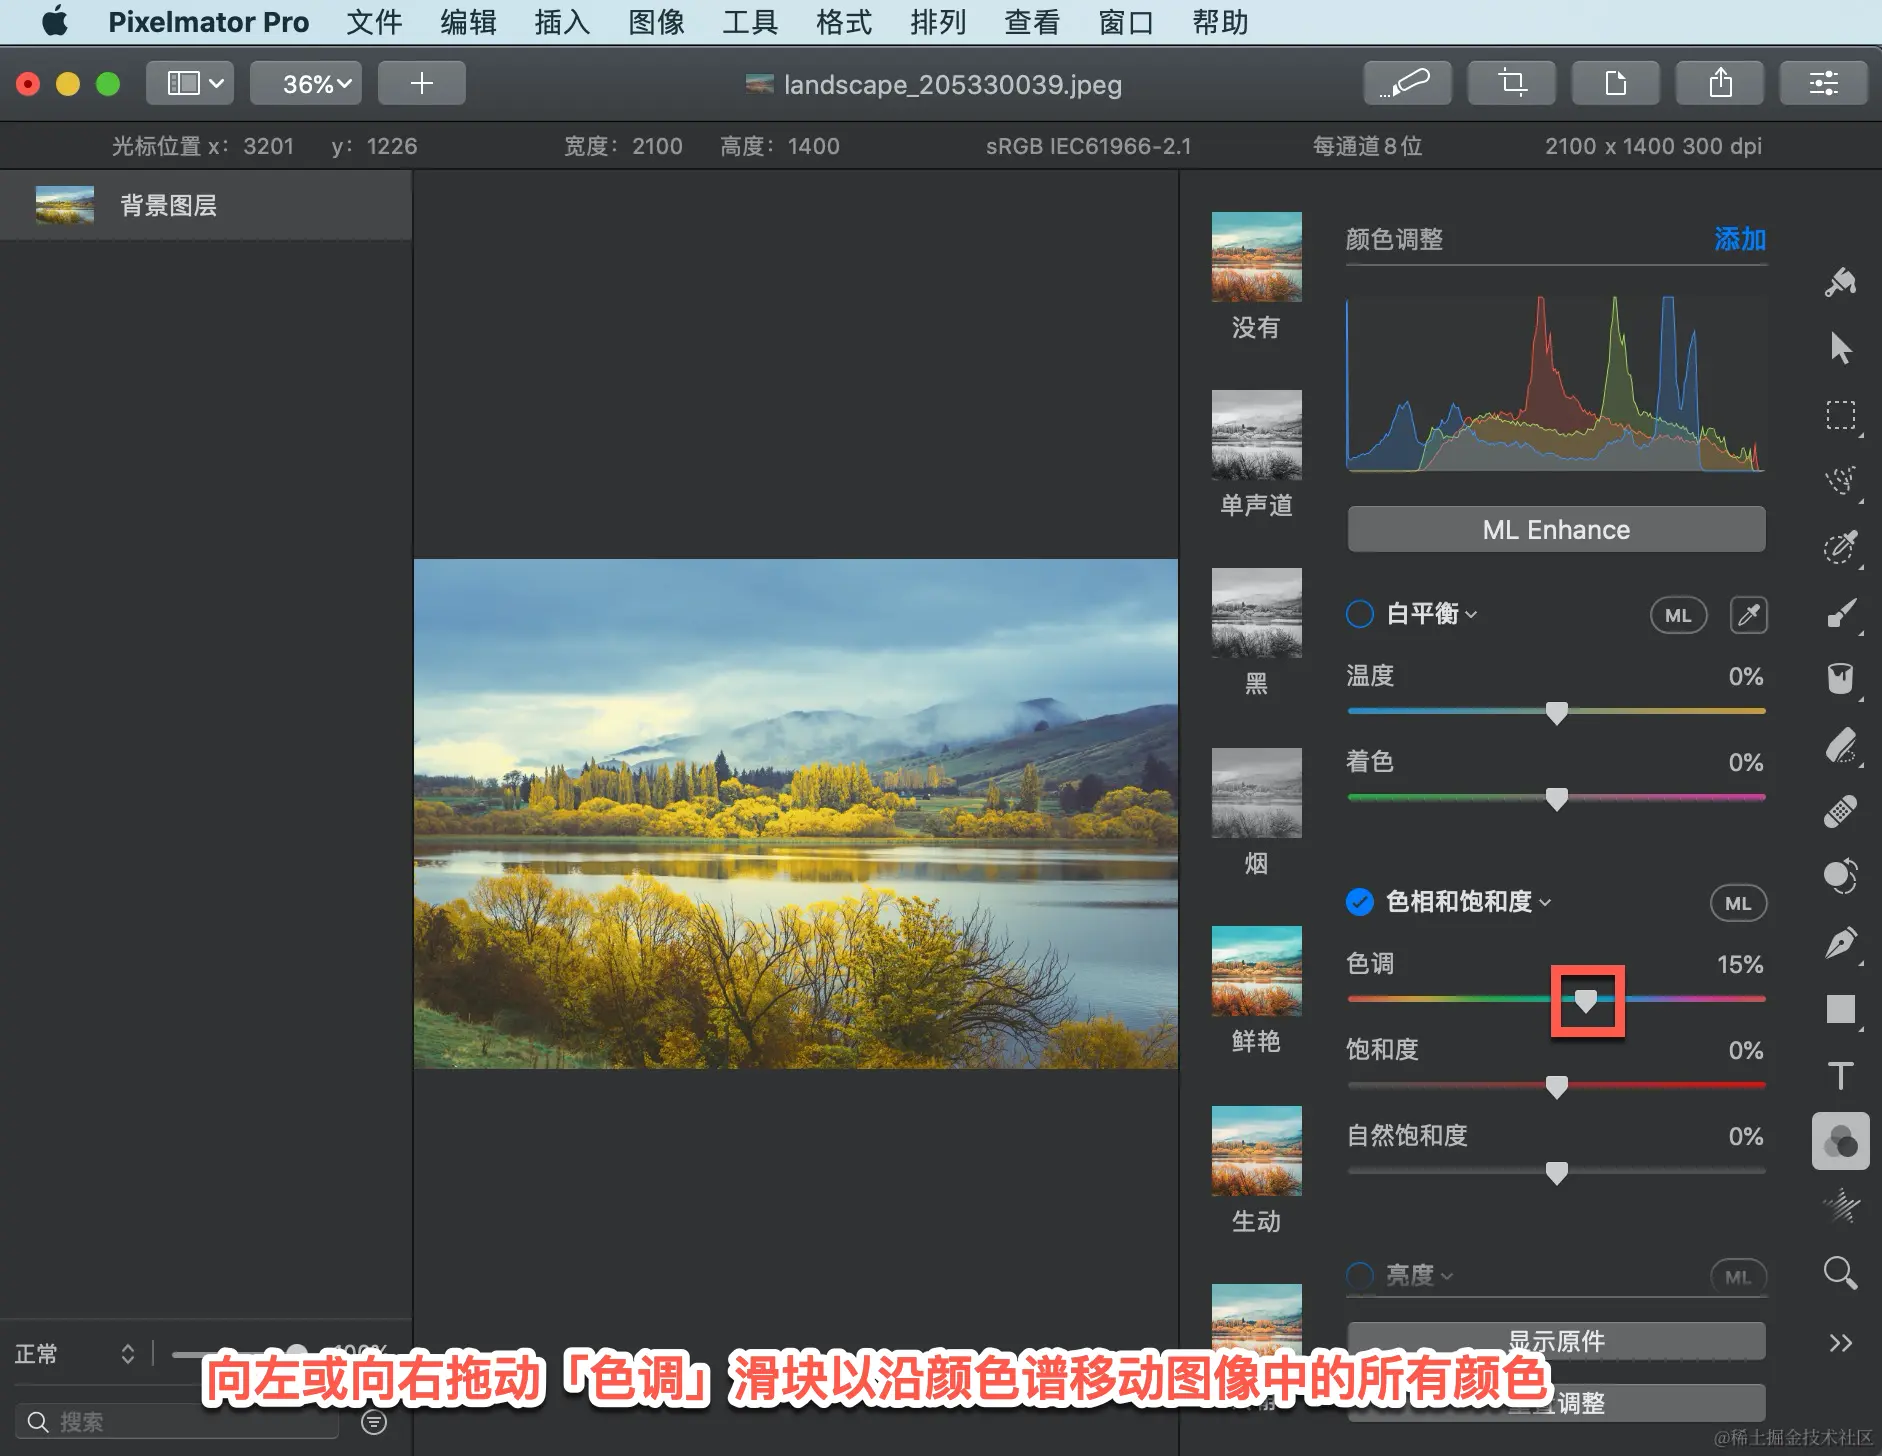Viewport: 1882px width, 1456px height.
Task: Open the Share toolbar button
Action: coord(1719,83)
